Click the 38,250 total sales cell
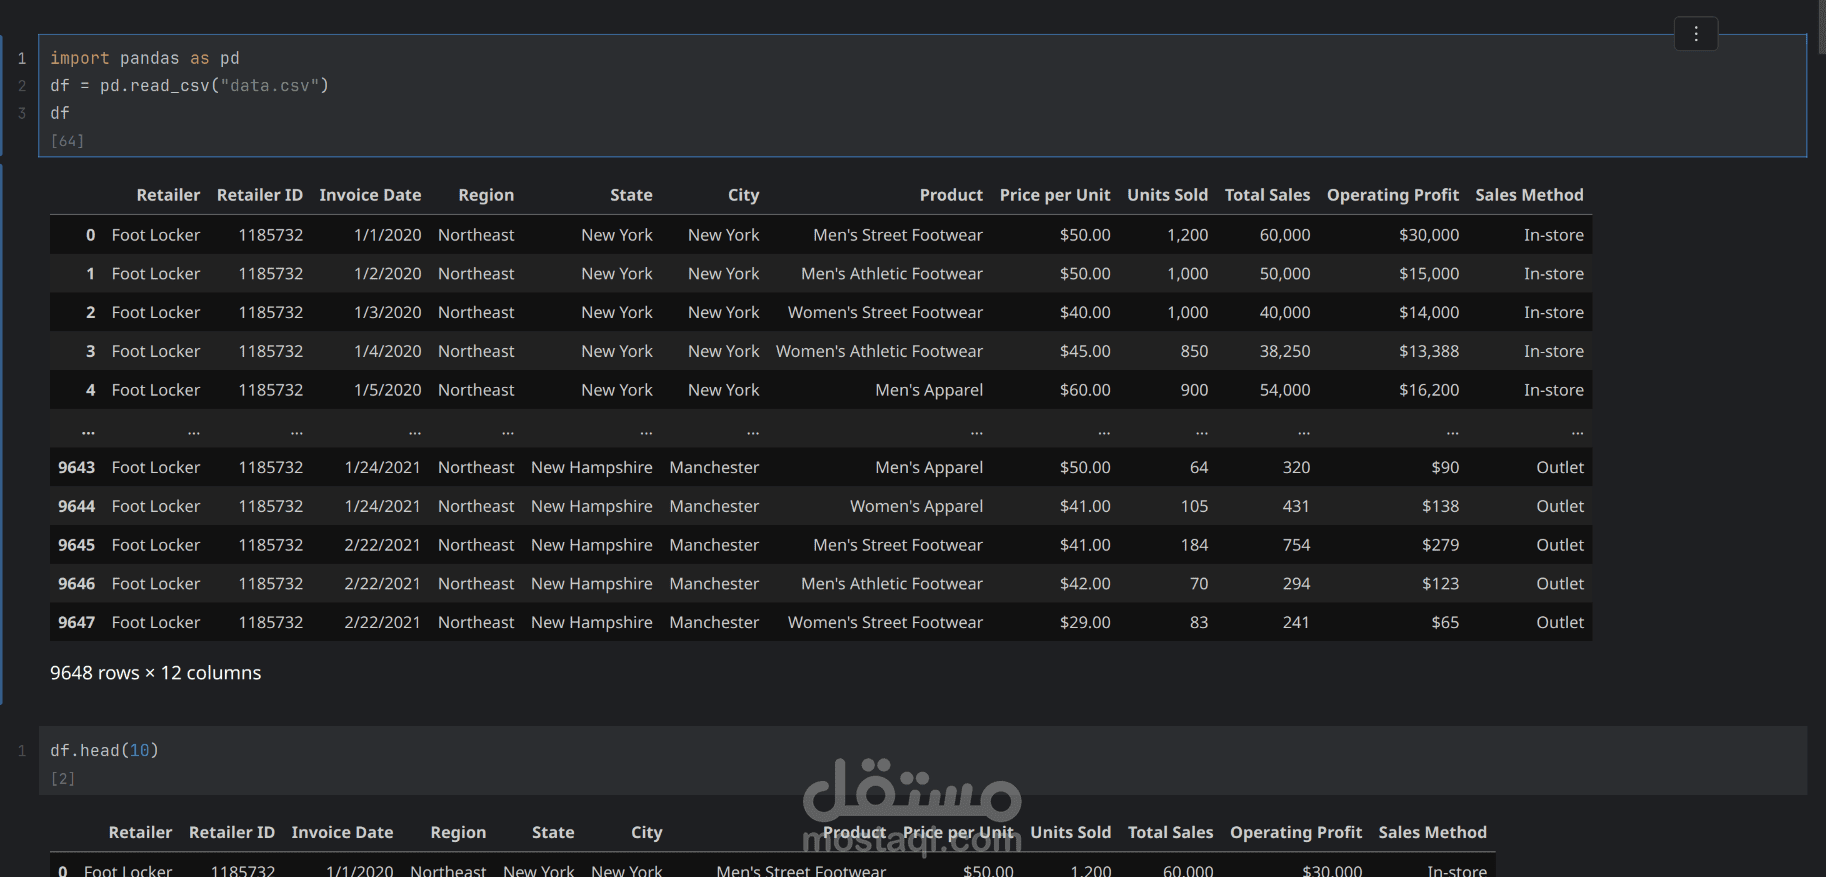Viewport: 1826px width, 877px height. [1285, 352]
